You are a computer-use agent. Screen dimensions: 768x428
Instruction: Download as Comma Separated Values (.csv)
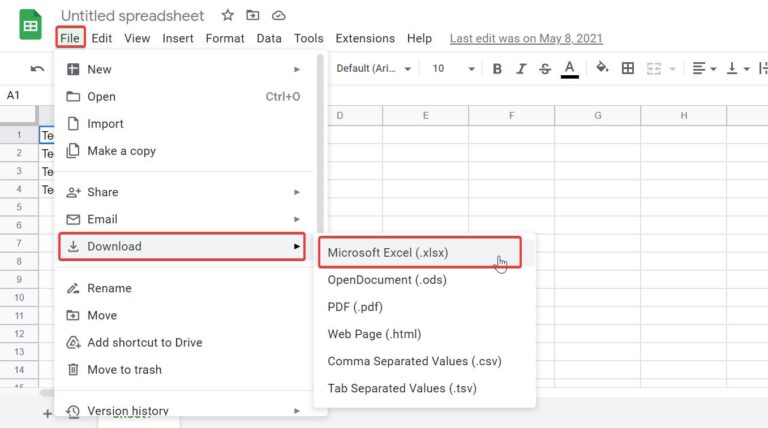(424, 361)
